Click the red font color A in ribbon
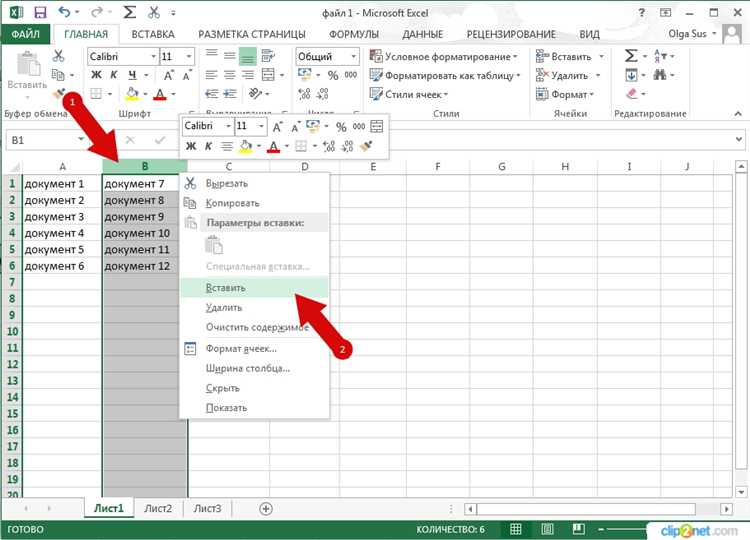The image size is (750, 540). pos(160,94)
